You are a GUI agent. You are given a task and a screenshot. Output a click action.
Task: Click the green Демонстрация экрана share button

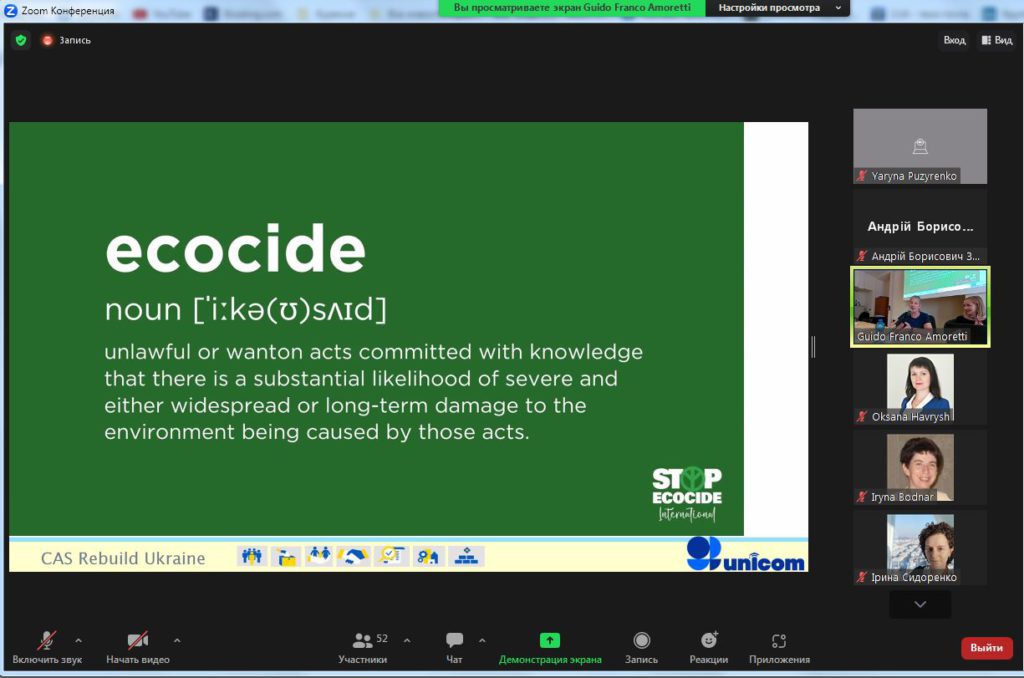(x=550, y=646)
